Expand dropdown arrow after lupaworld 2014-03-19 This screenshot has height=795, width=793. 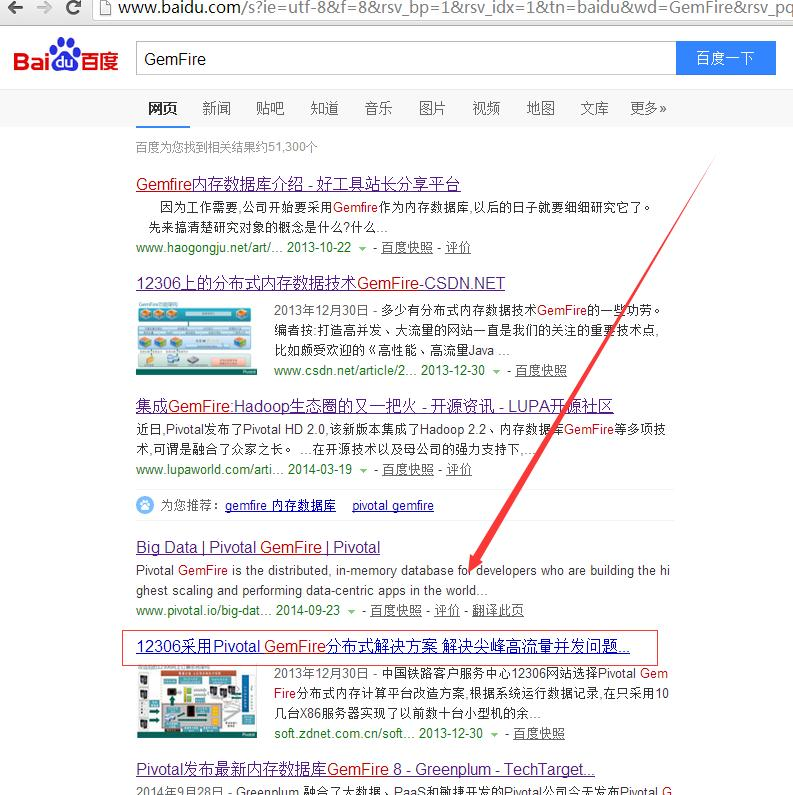click(x=364, y=471)
